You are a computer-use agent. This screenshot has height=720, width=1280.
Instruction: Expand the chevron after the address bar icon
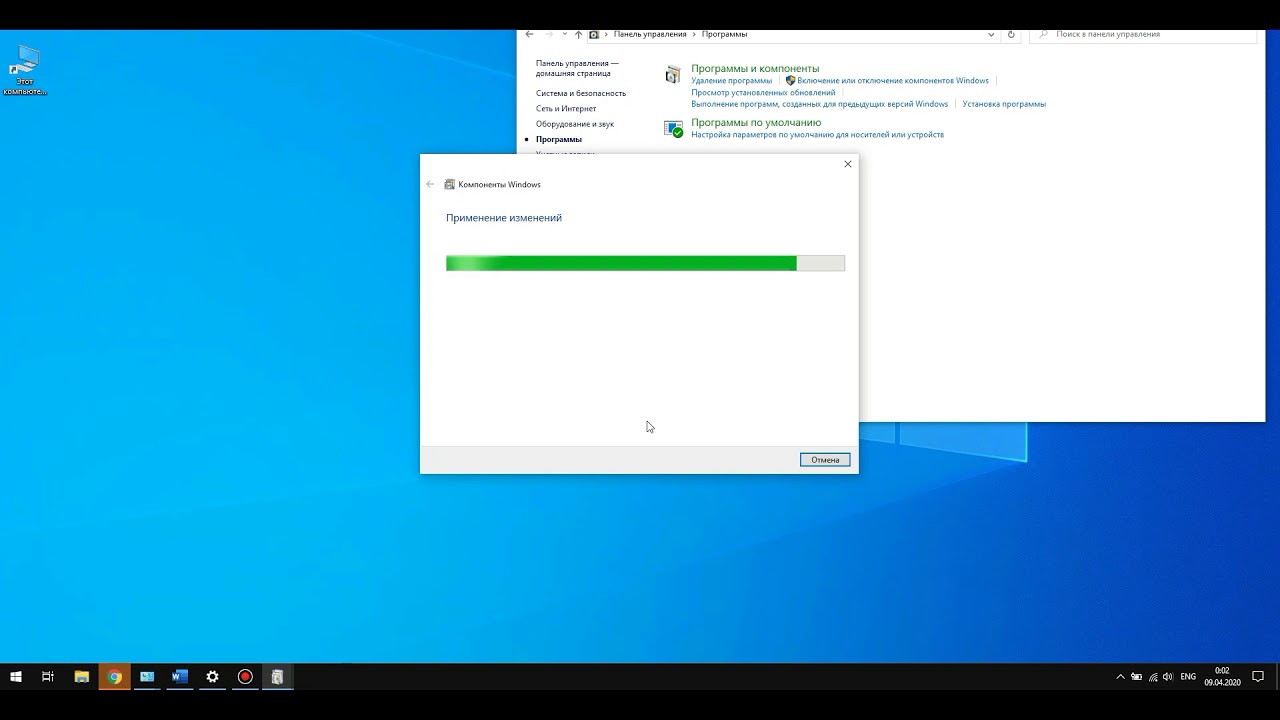pyautogui.click(x=605, y=34)
